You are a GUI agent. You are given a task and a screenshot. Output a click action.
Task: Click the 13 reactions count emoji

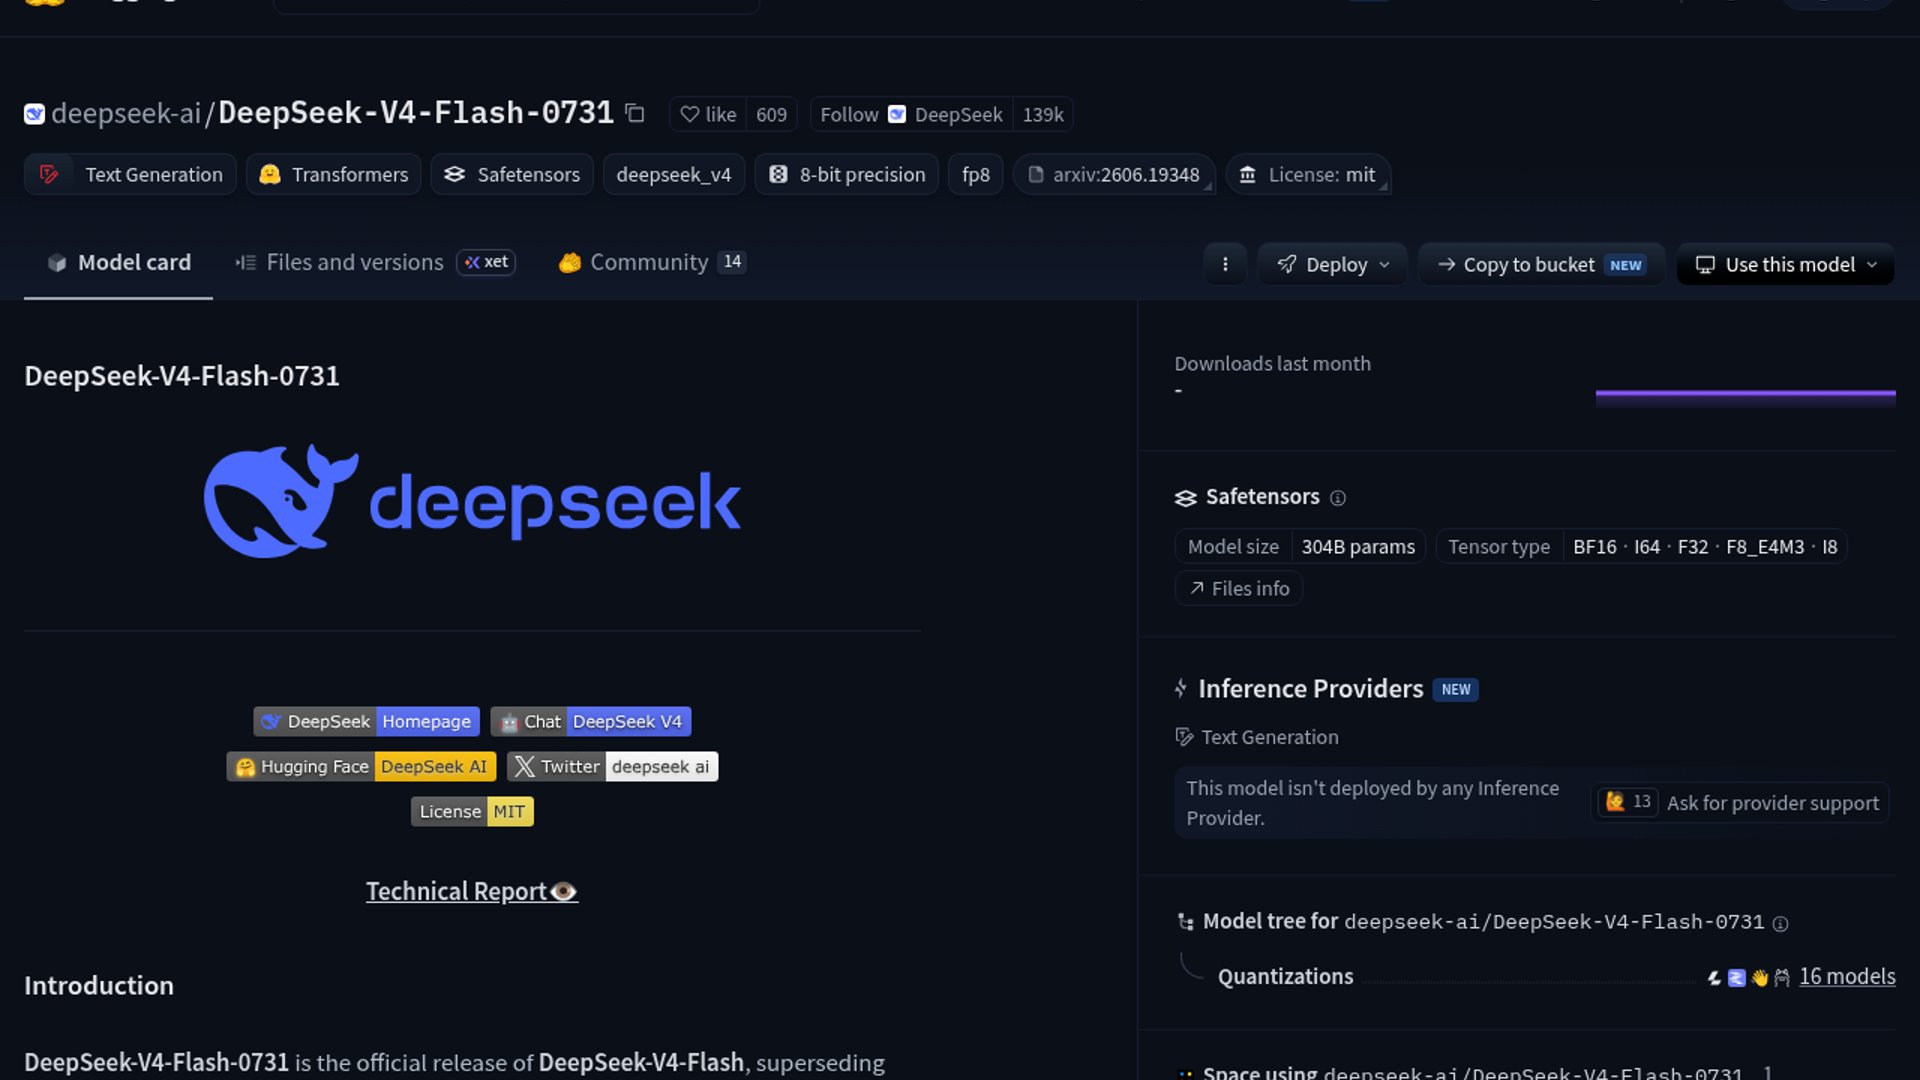[x=1627, y=802]
